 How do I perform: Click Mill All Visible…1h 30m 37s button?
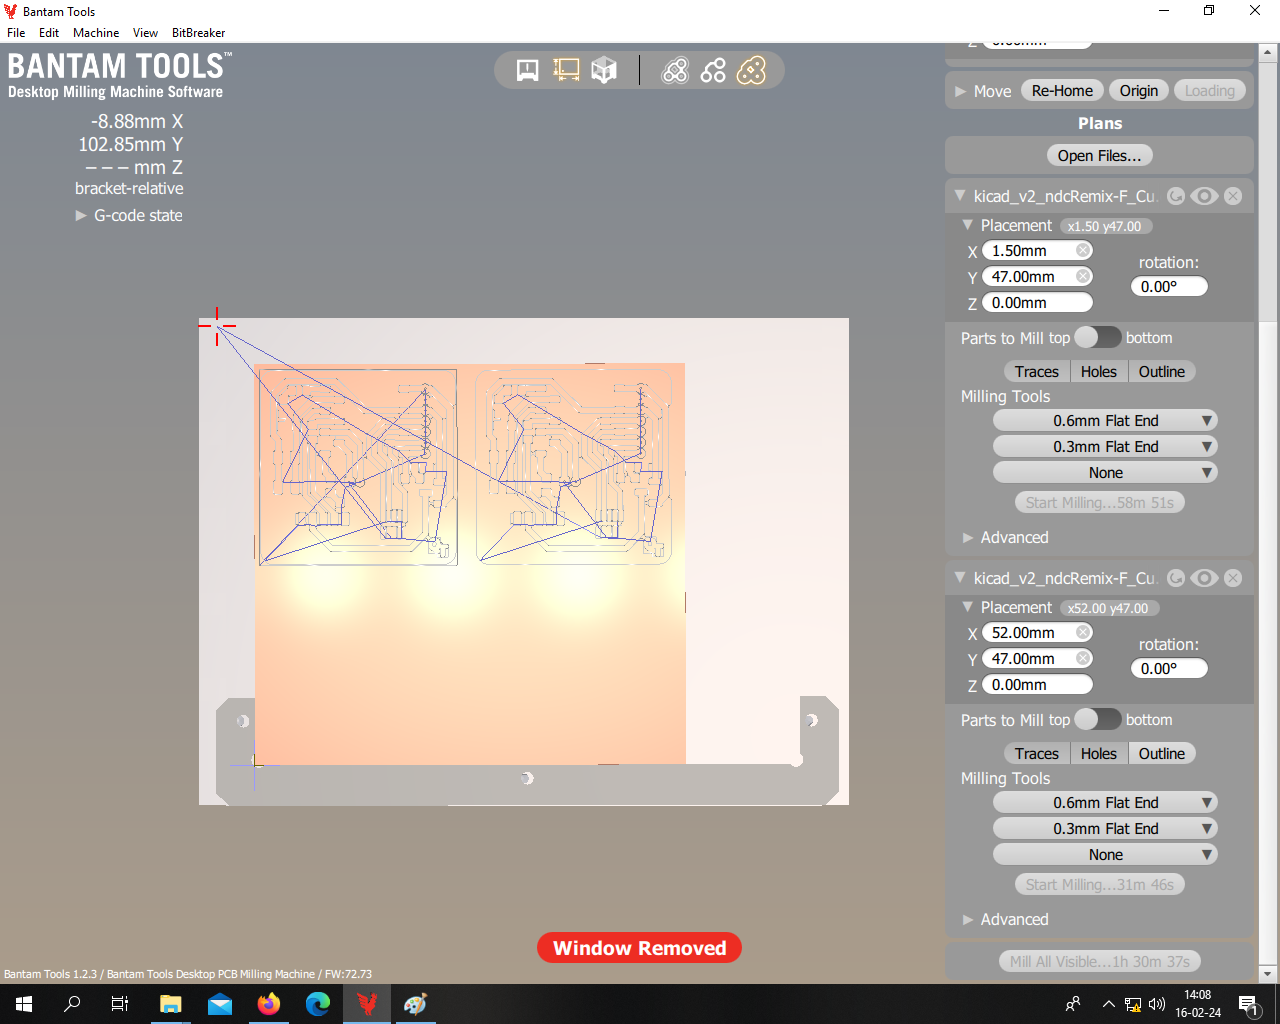click(x=1100, y=962)
